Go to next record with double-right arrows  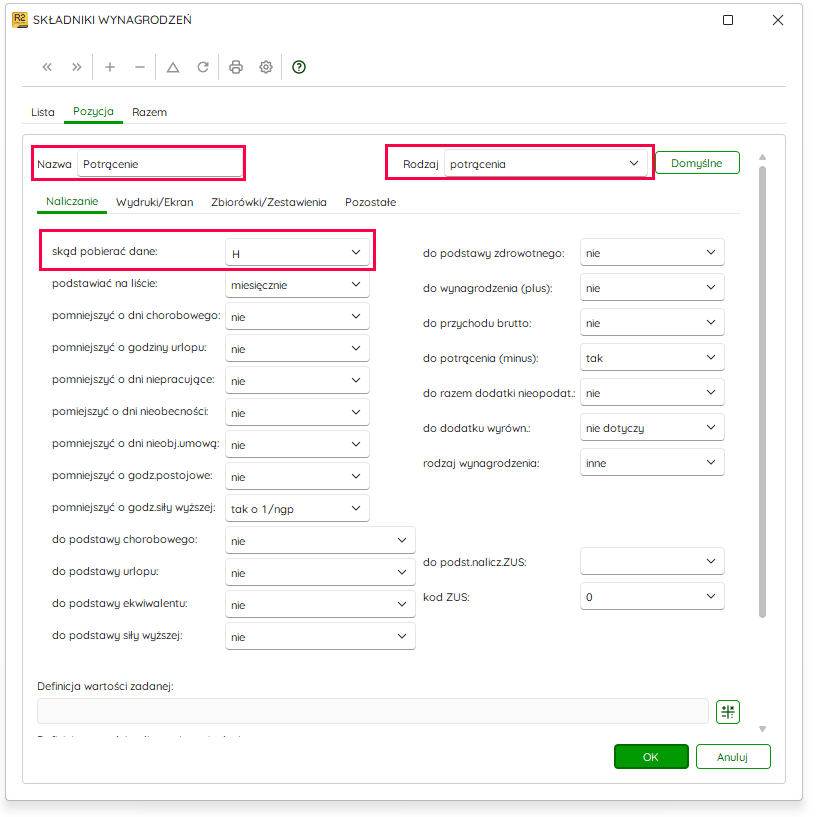tap(77, 67)
